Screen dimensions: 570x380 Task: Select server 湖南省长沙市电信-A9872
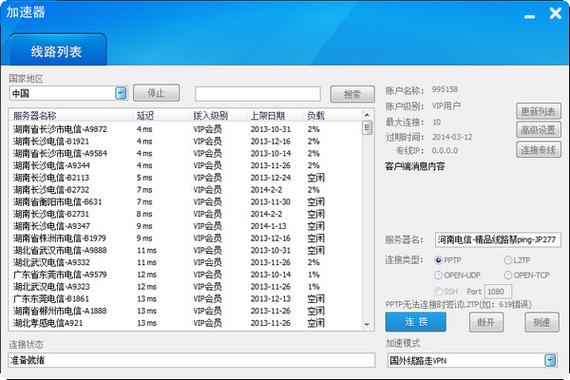click(x=185, y=129)
